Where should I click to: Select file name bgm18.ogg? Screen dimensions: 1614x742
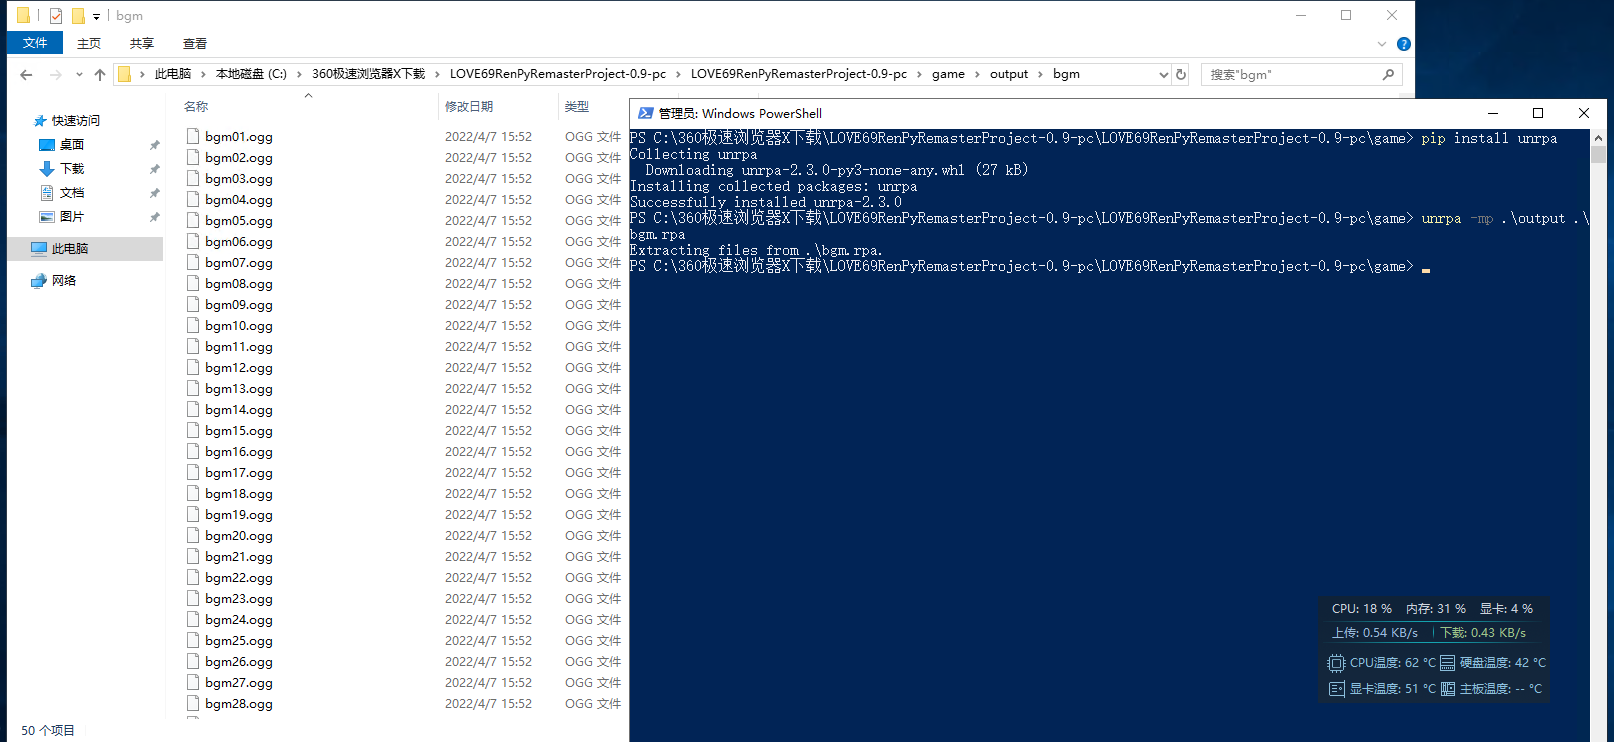(x=239, y=494)
